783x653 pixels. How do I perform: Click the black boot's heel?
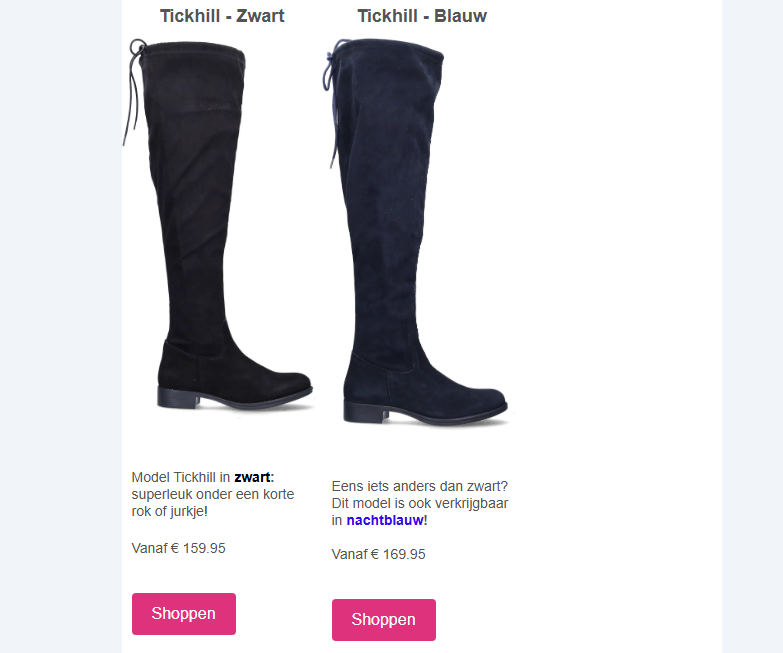coord(178,400)
